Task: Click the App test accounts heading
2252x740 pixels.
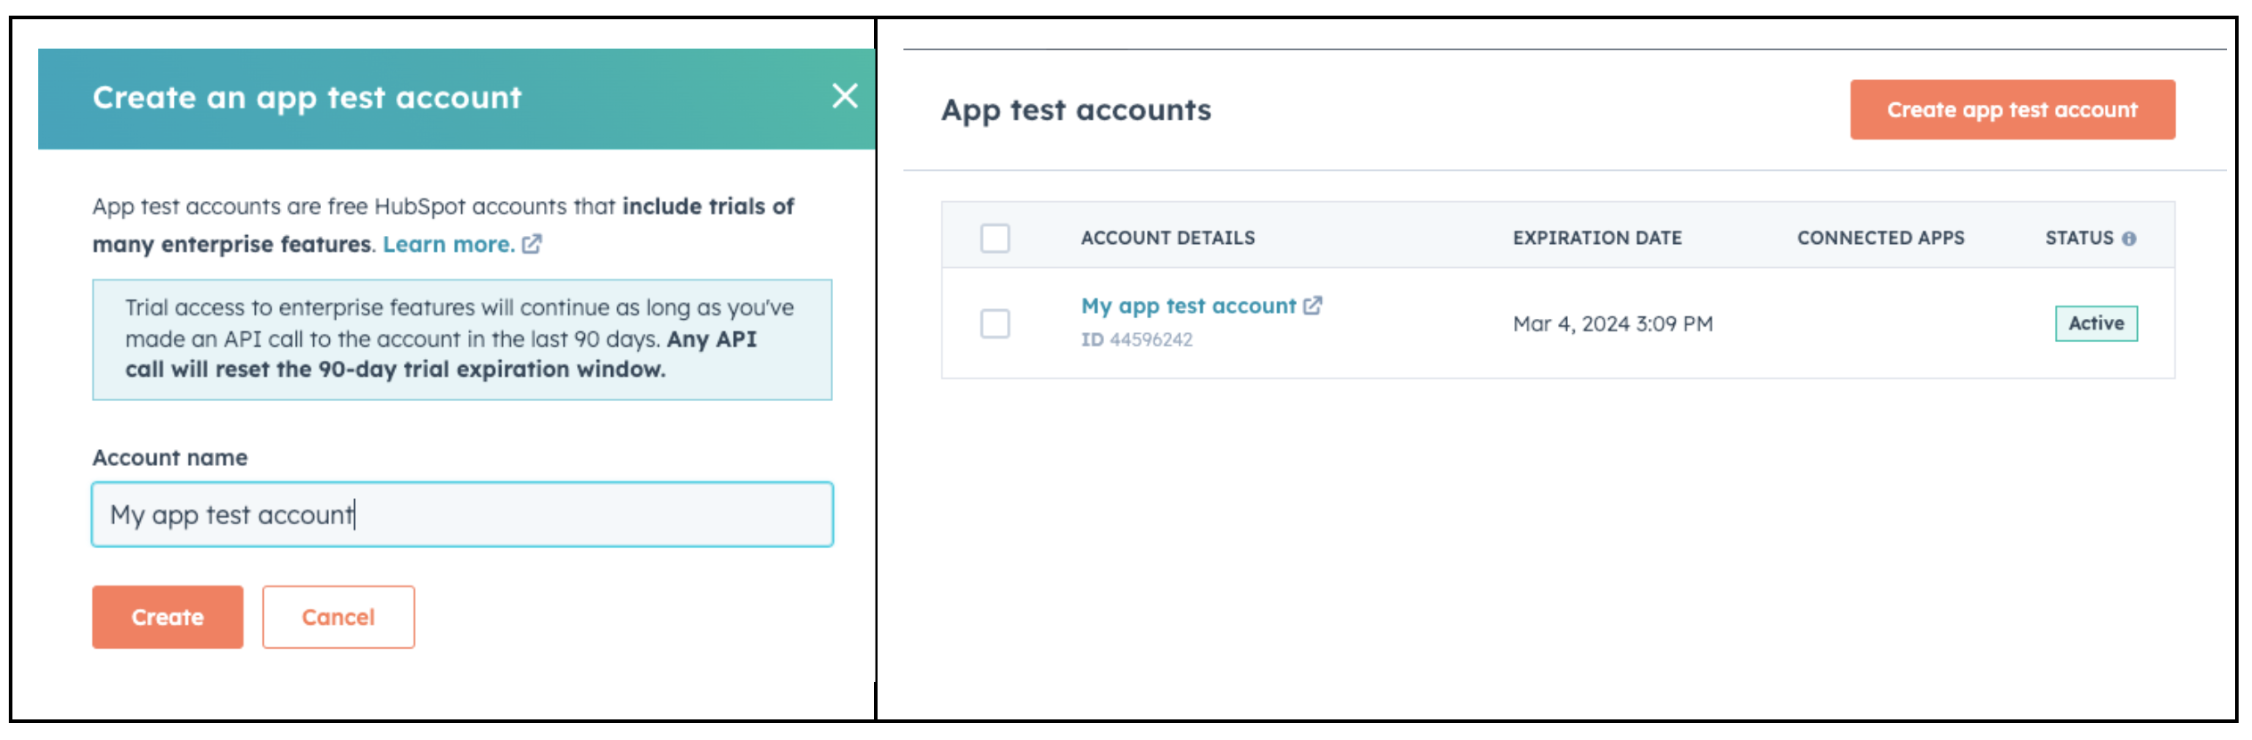Action: pyautogui.click(x=1076, y=110)
